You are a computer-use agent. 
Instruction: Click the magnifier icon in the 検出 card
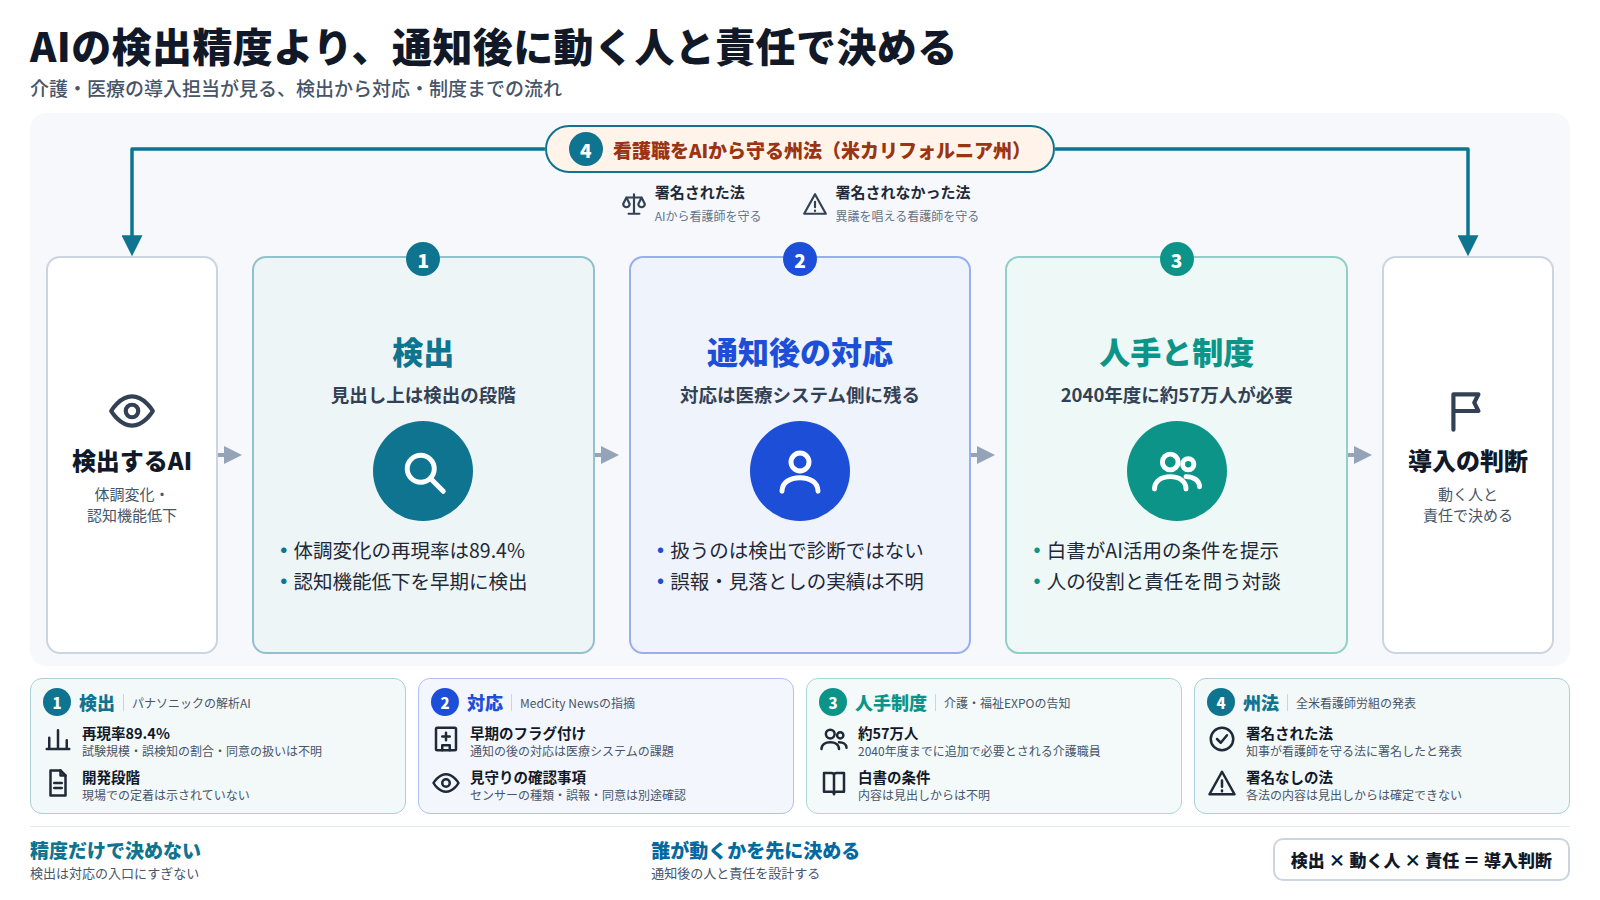[x=423, y=471]
